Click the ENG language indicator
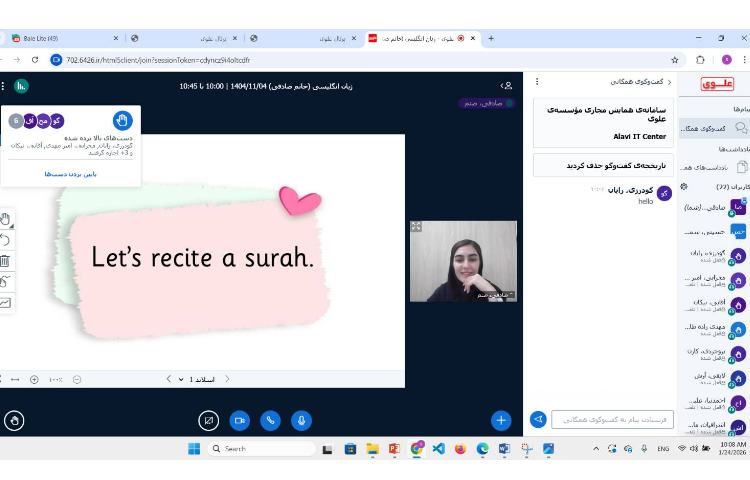Screen dimensions: 750x480 click(x=663, y=449)
